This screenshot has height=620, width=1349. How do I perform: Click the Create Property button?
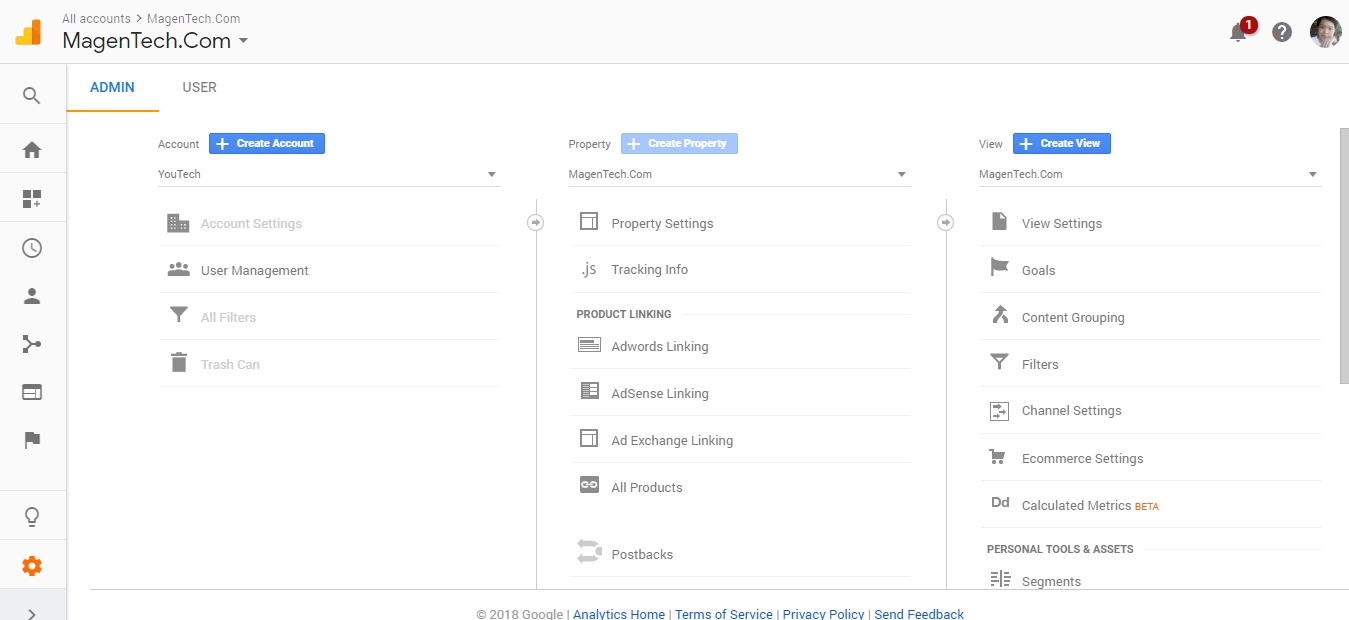[x=679, y=144]
